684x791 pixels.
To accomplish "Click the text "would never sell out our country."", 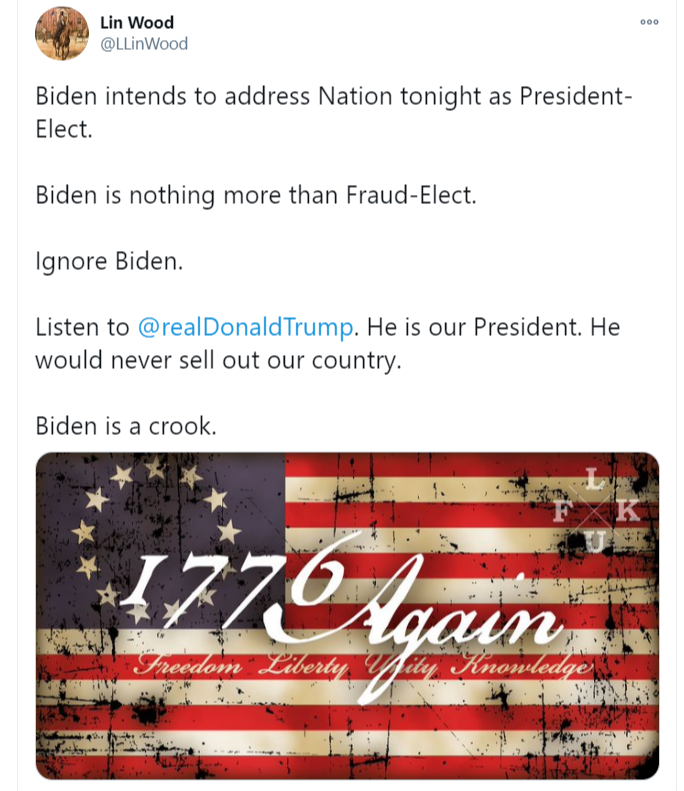I will pyautogui.click(x=218, y=360).
